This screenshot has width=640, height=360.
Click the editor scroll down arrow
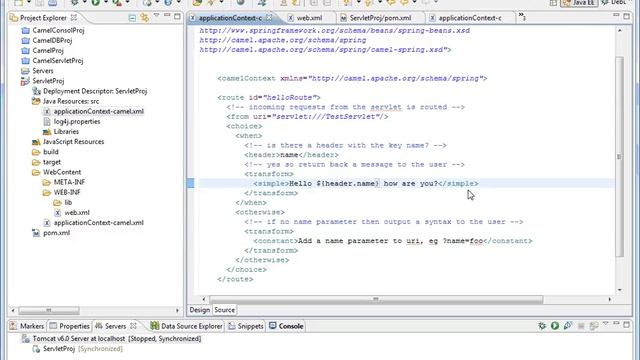coord(620,290)
